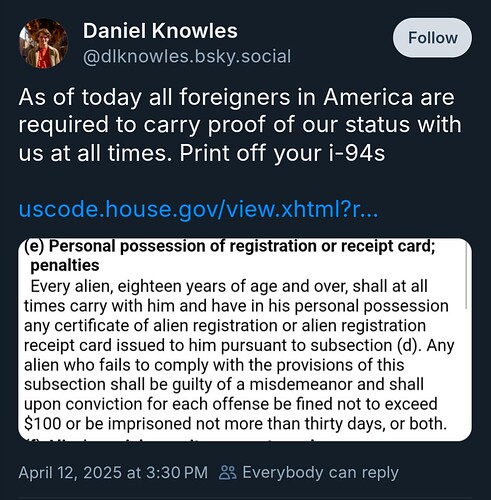The width and height of the screenshot is (491, 500).
Task: Open Daniel Knowles' profile avatar
Action: pos(43,43)
